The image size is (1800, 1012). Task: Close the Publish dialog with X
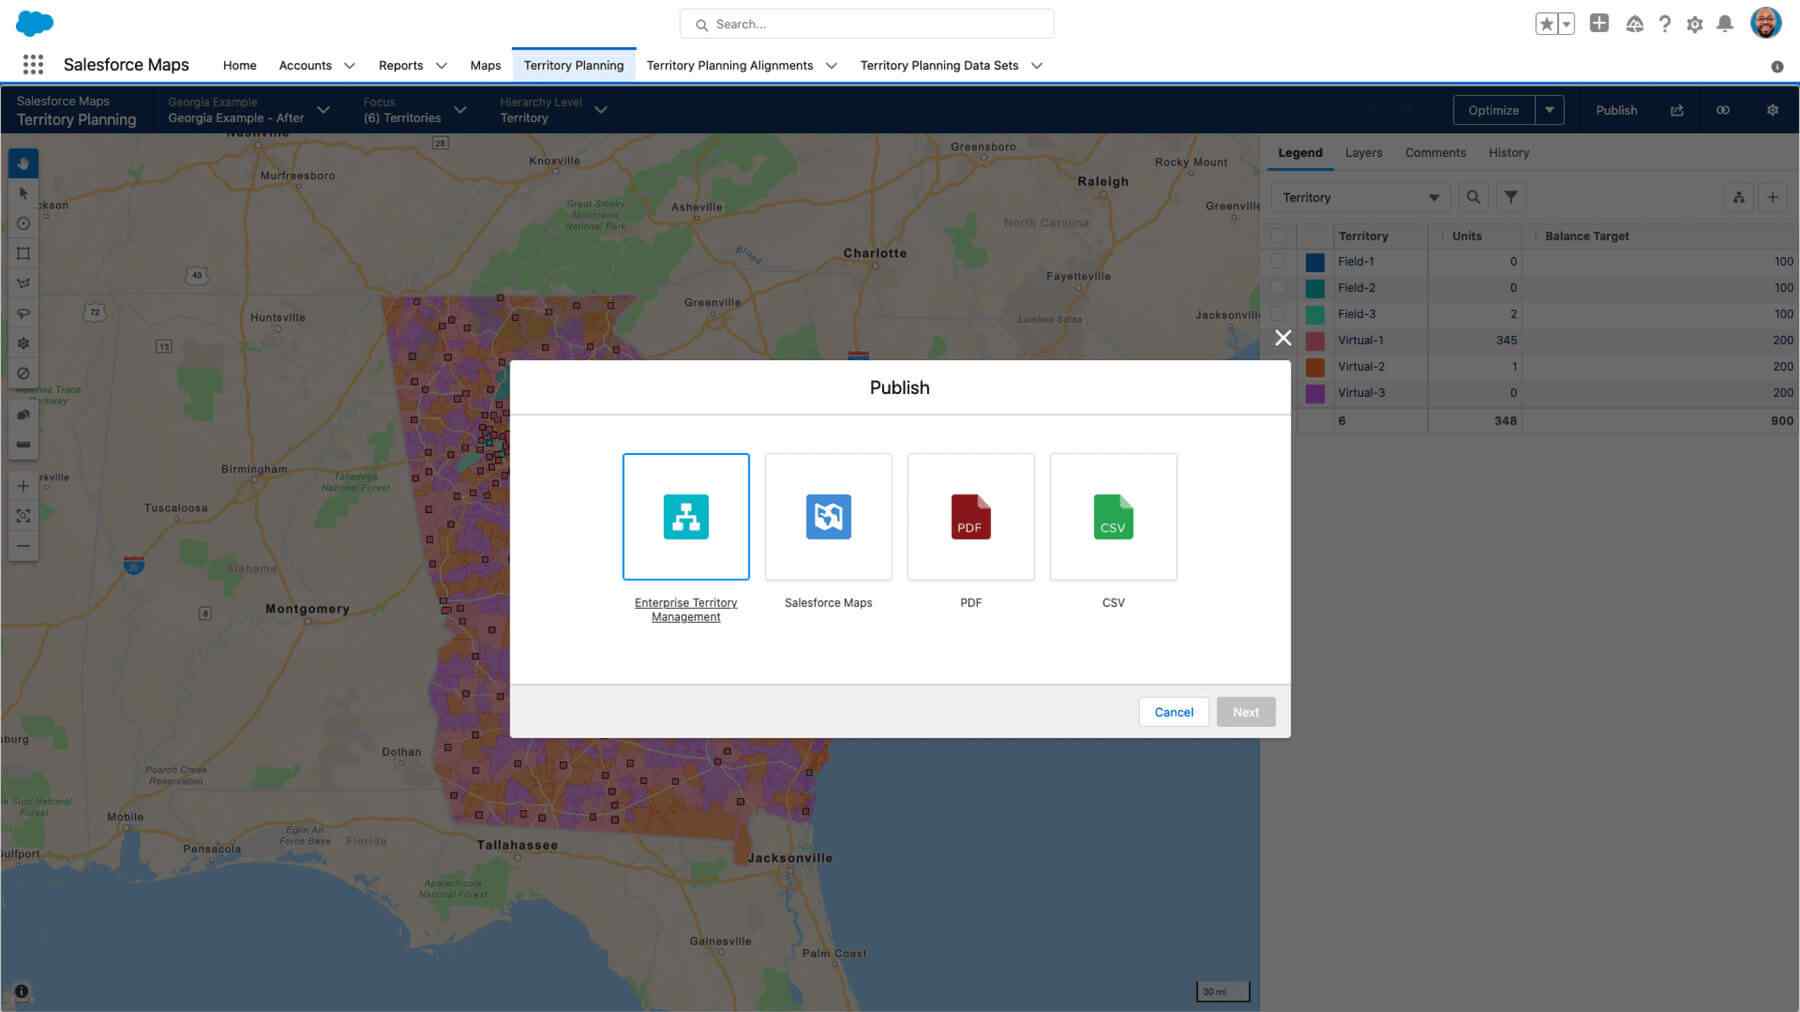pos(1283,338)
